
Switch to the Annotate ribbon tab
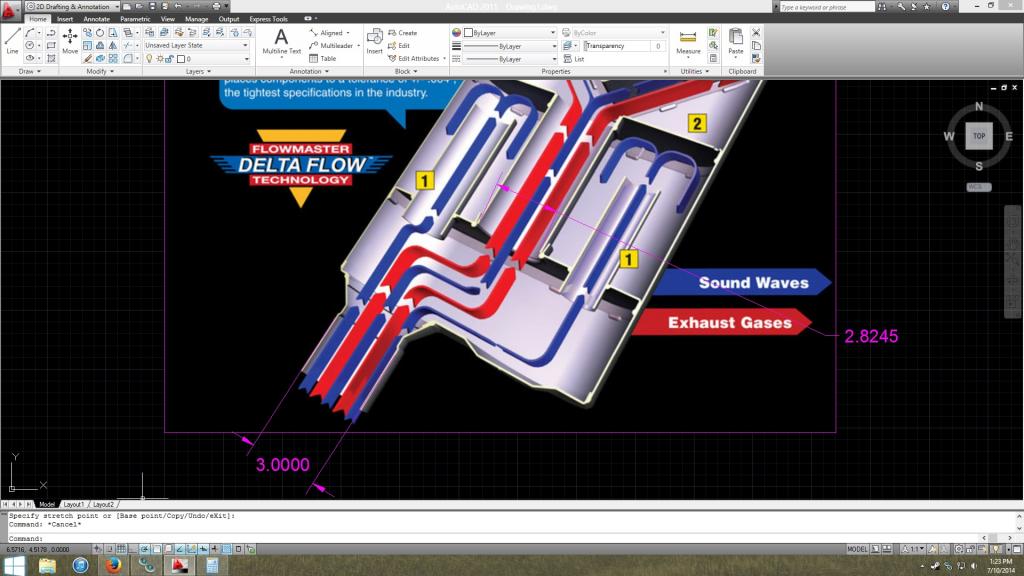(97, 19)
